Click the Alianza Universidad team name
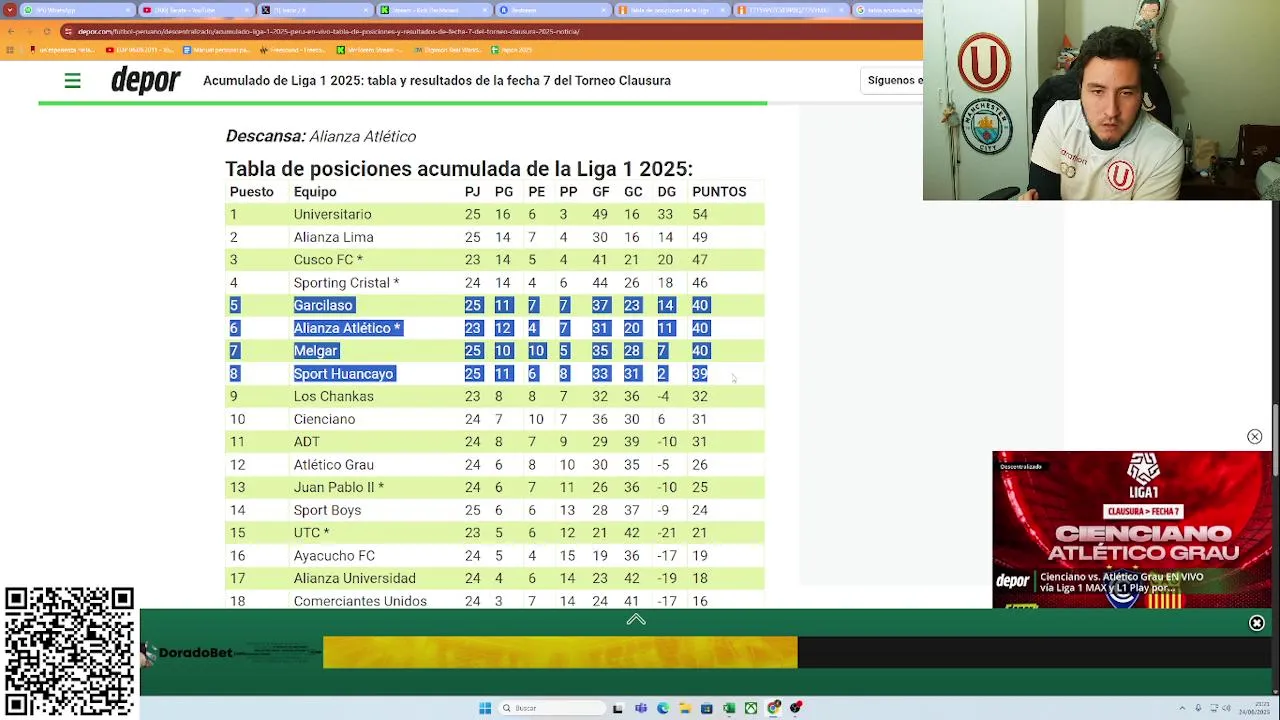 pos(354,578)
